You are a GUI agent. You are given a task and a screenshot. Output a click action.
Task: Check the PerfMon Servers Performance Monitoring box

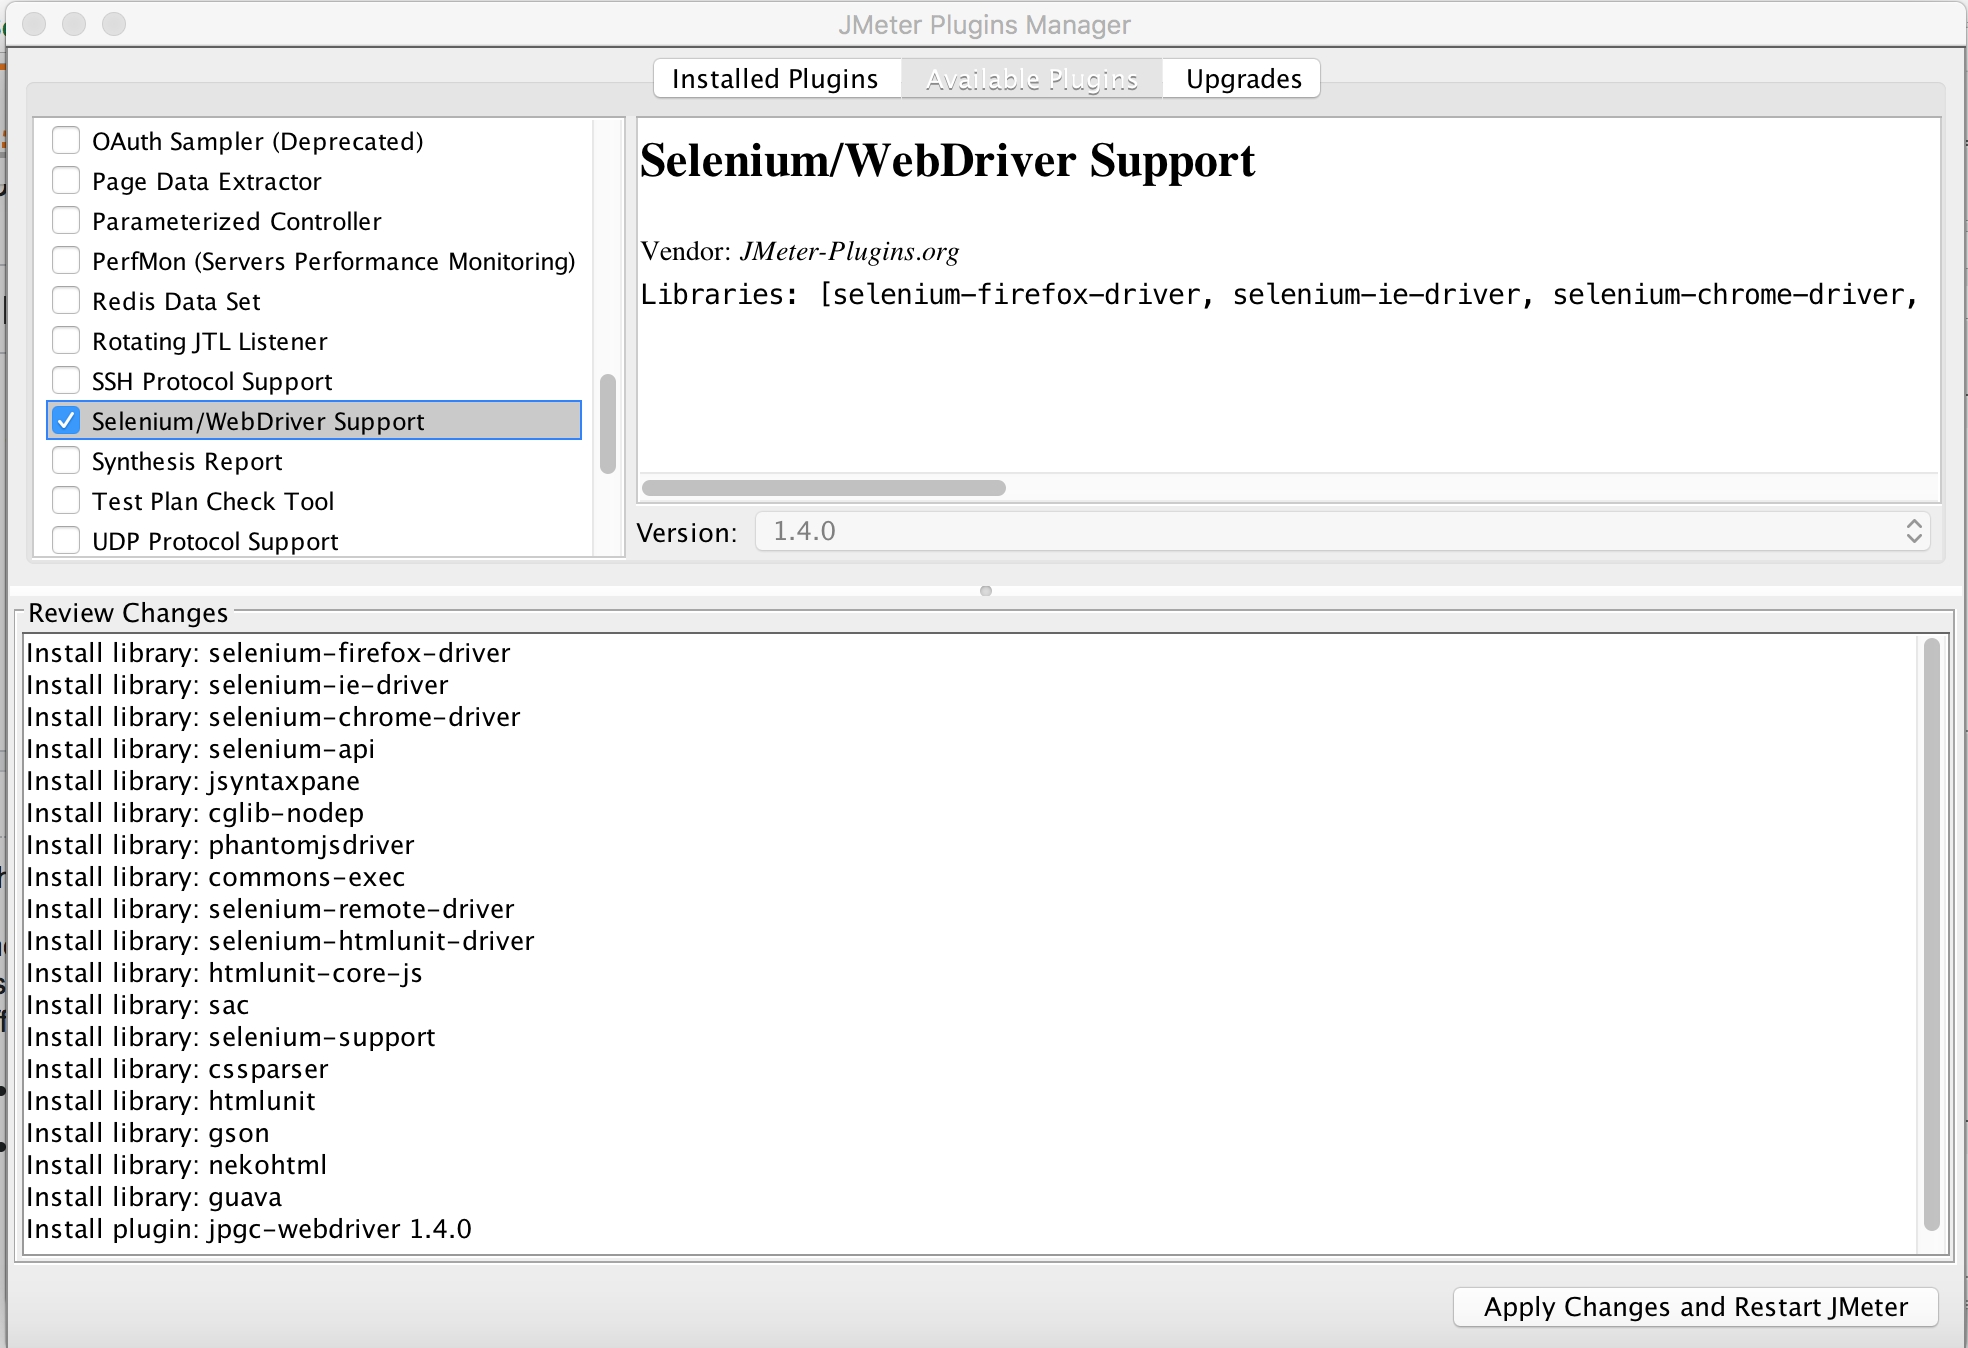tap(66, 261)
